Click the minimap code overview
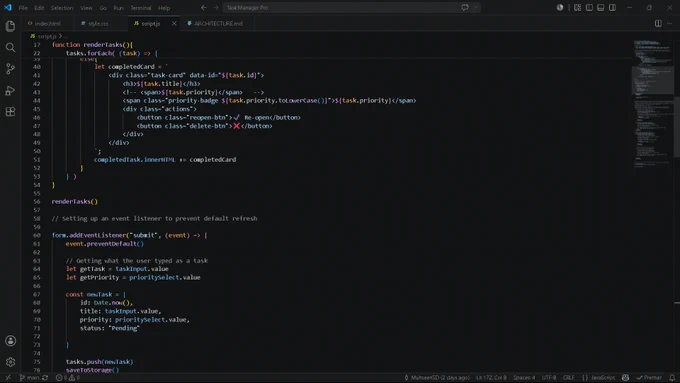 [x=653, y=104]
